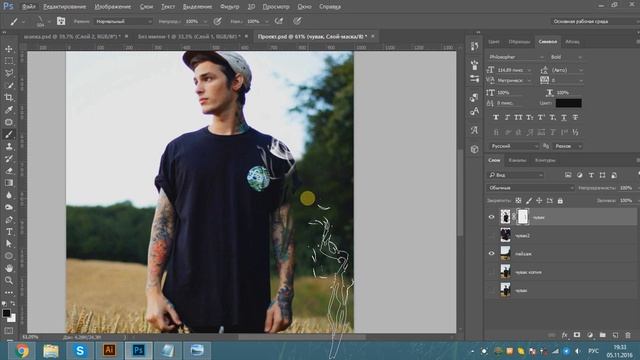Click the add layer mask icon at panel bottom
The width and height of the screenshot is (640, 360).
577,335
